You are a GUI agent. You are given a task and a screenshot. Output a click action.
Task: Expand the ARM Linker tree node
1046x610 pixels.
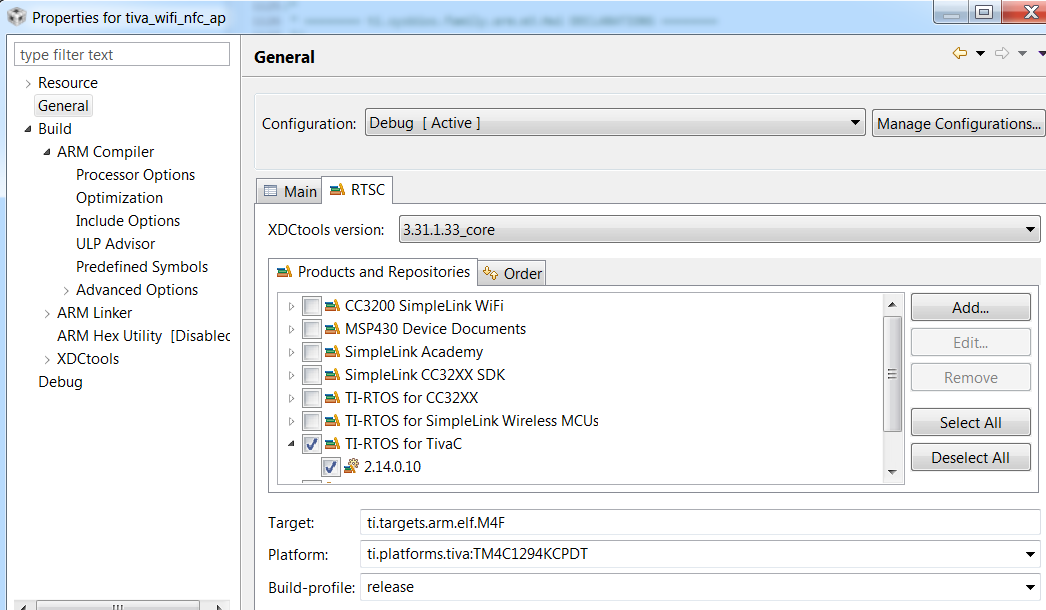pyautogui.click(x=48, y=313)
